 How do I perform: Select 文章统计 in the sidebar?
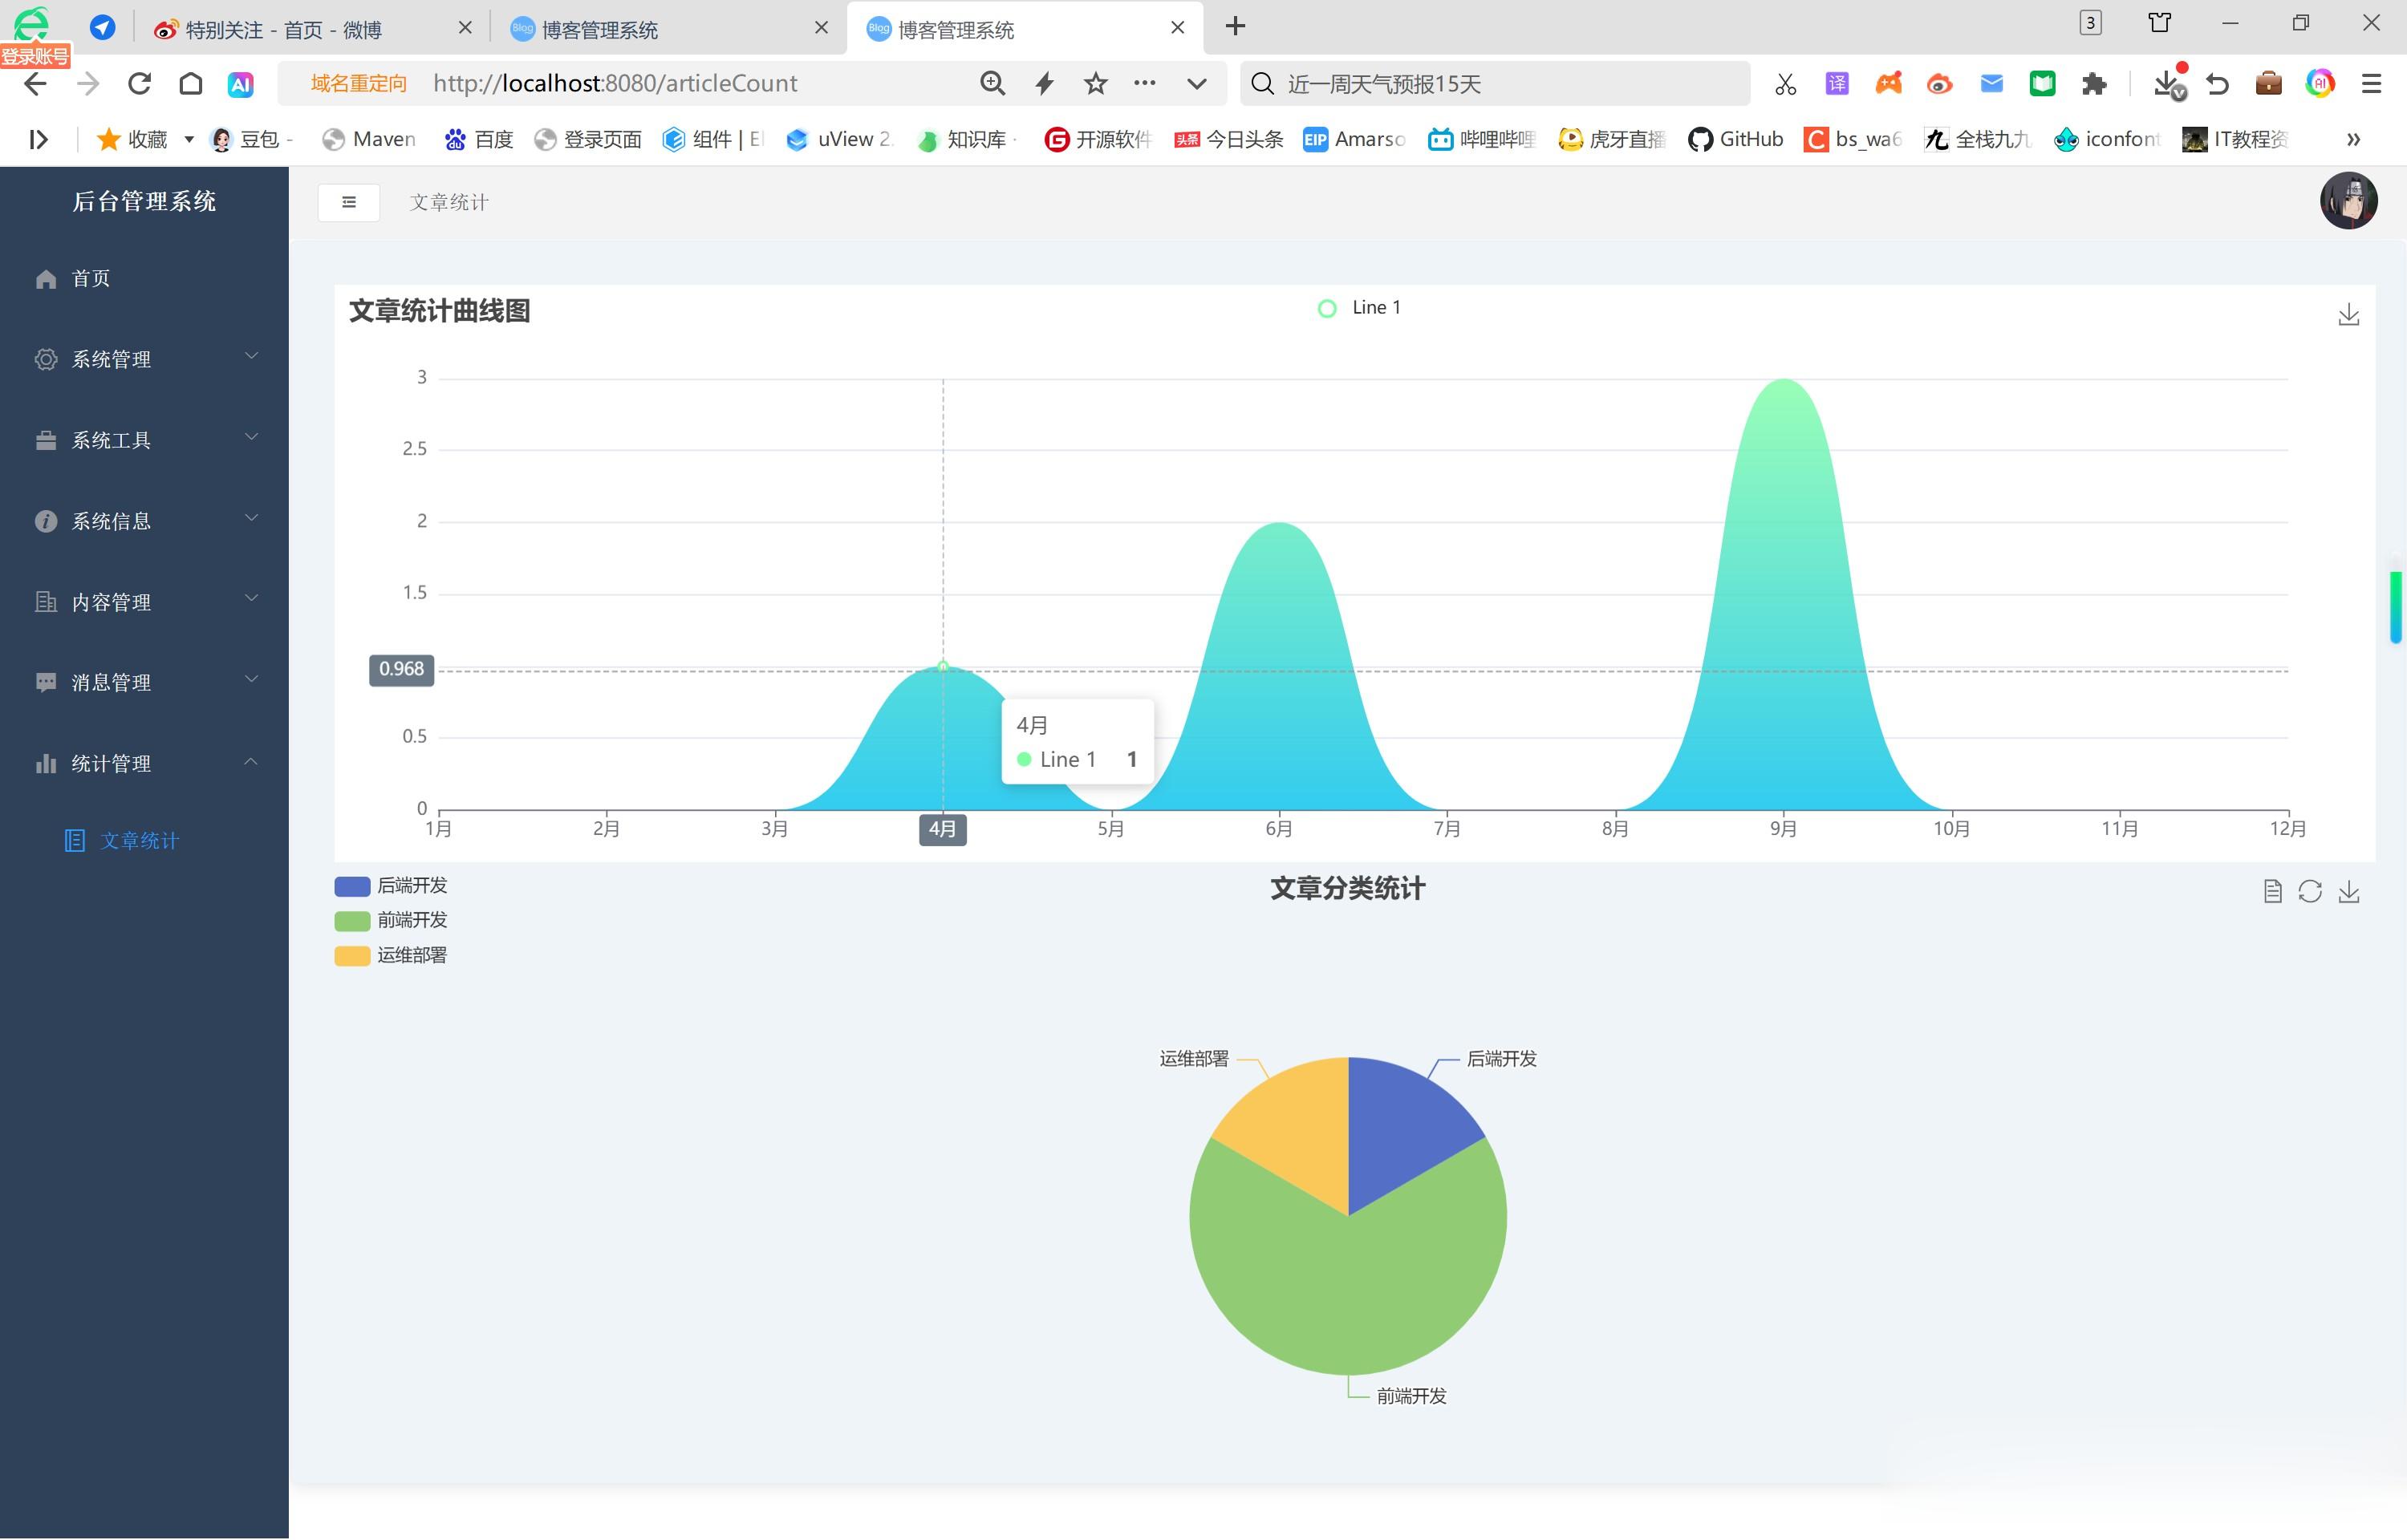click(138, 841)
